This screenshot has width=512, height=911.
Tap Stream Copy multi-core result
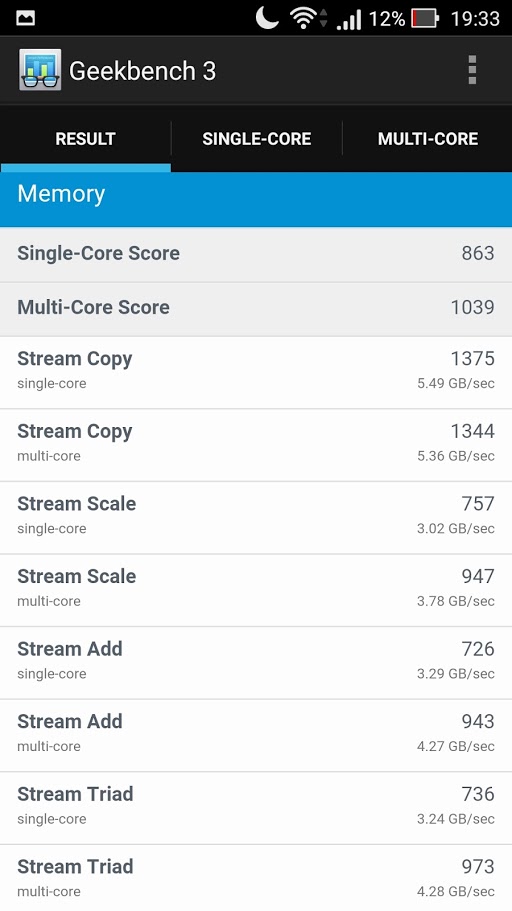click(x=256, y=444)
